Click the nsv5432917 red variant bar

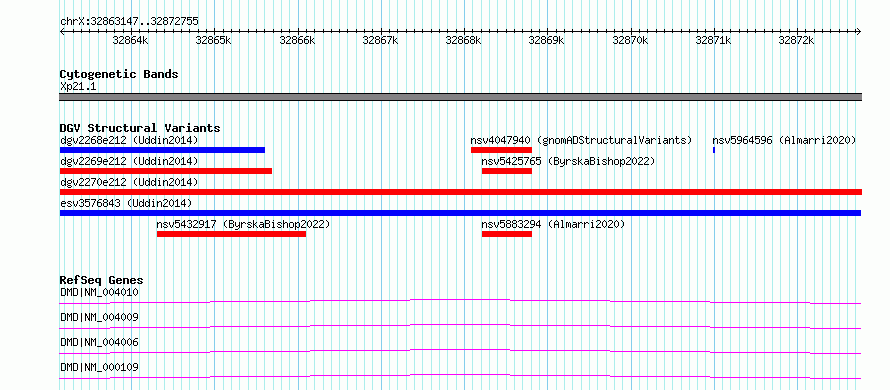pyautogui.click(x=232, y=234)
